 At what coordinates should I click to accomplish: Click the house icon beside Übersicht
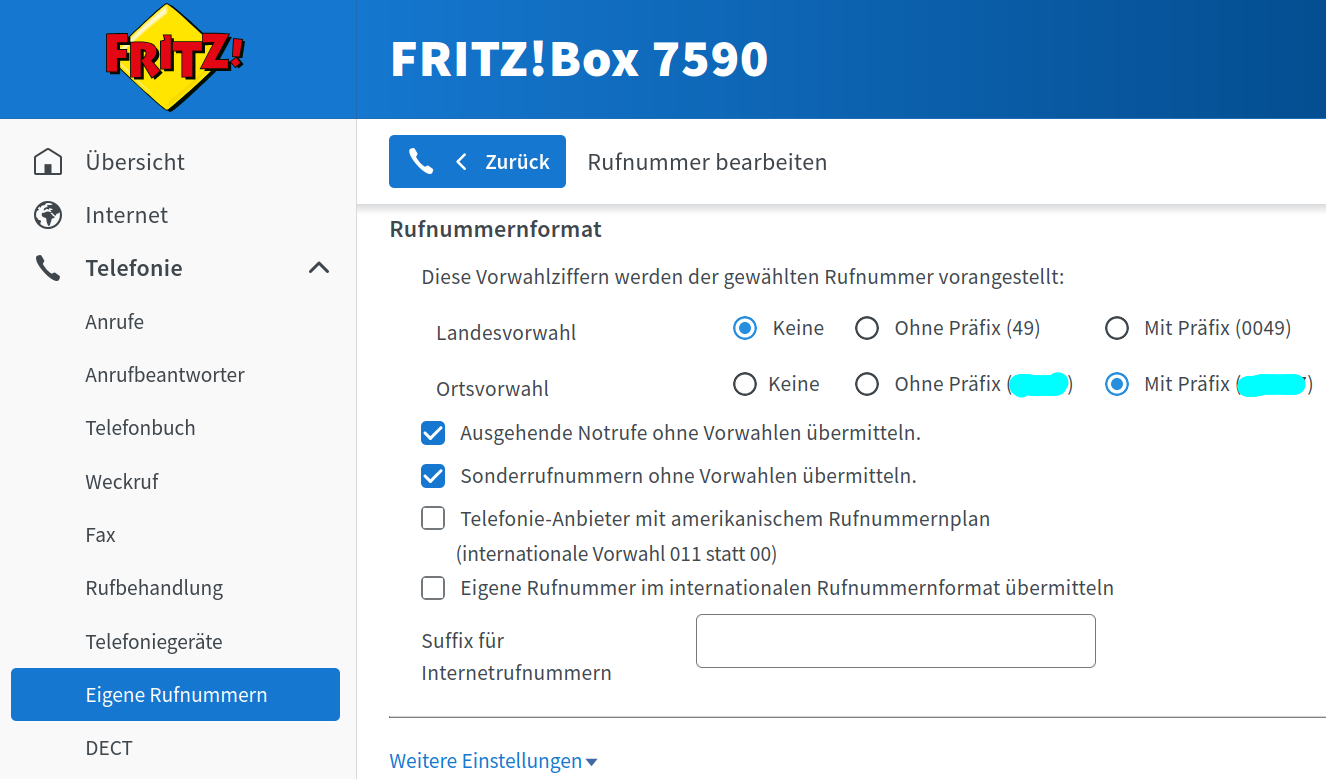[x=47, y=162]
